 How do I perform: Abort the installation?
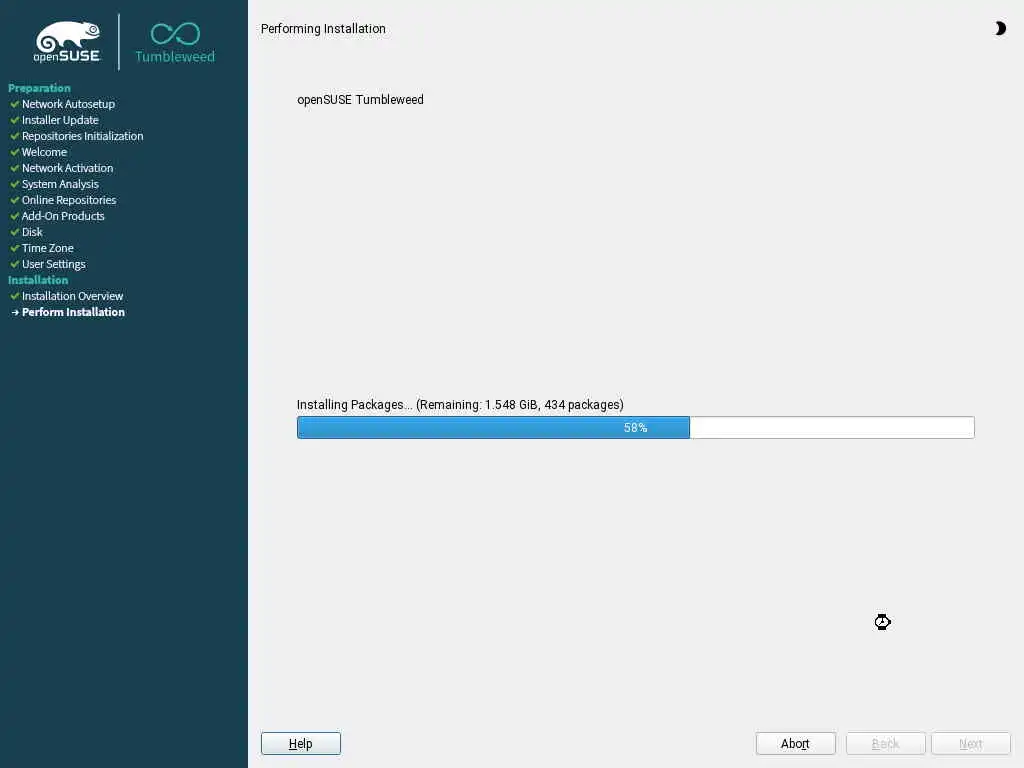coord(795,743)
